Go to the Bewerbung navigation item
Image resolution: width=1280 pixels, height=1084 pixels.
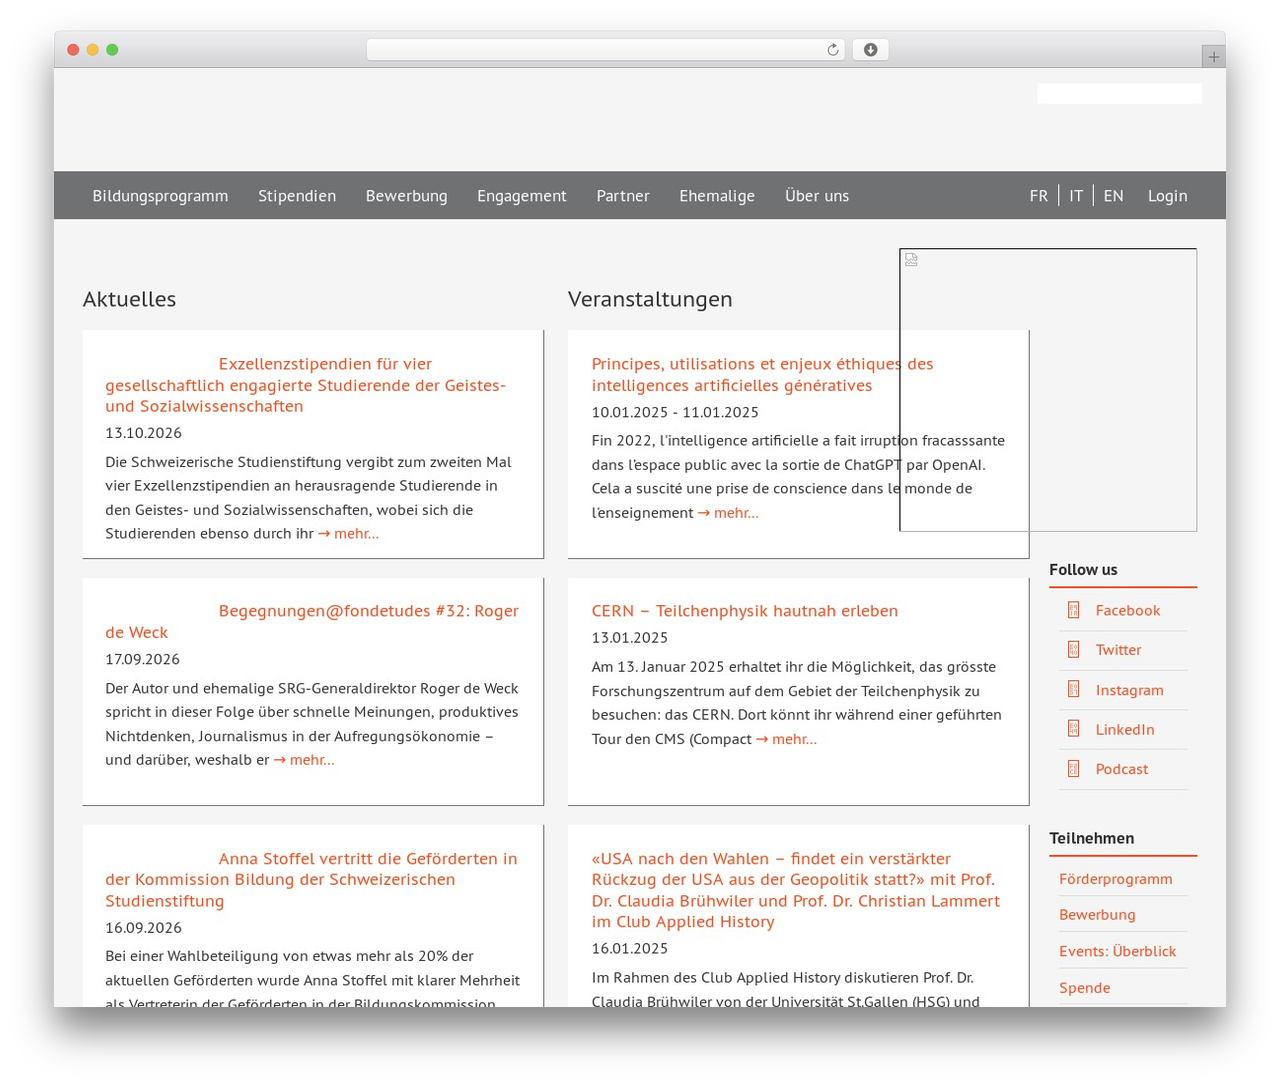point(406,196)
